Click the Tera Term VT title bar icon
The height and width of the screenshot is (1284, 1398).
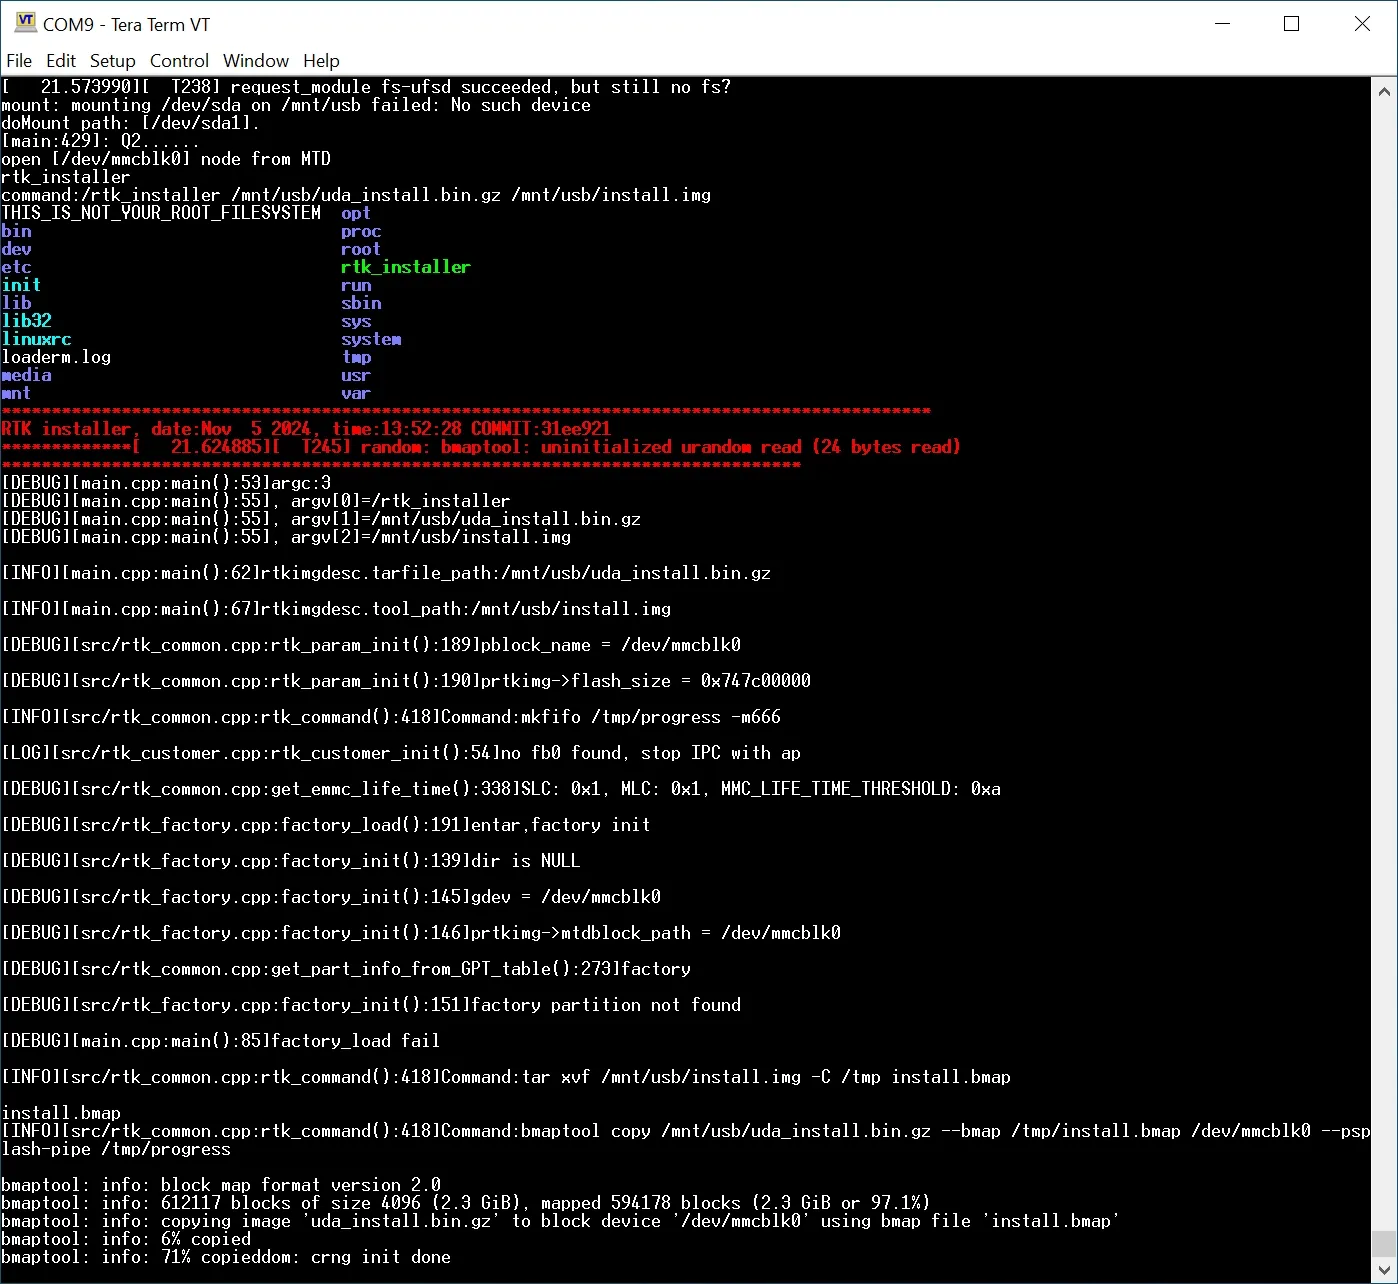25,23
